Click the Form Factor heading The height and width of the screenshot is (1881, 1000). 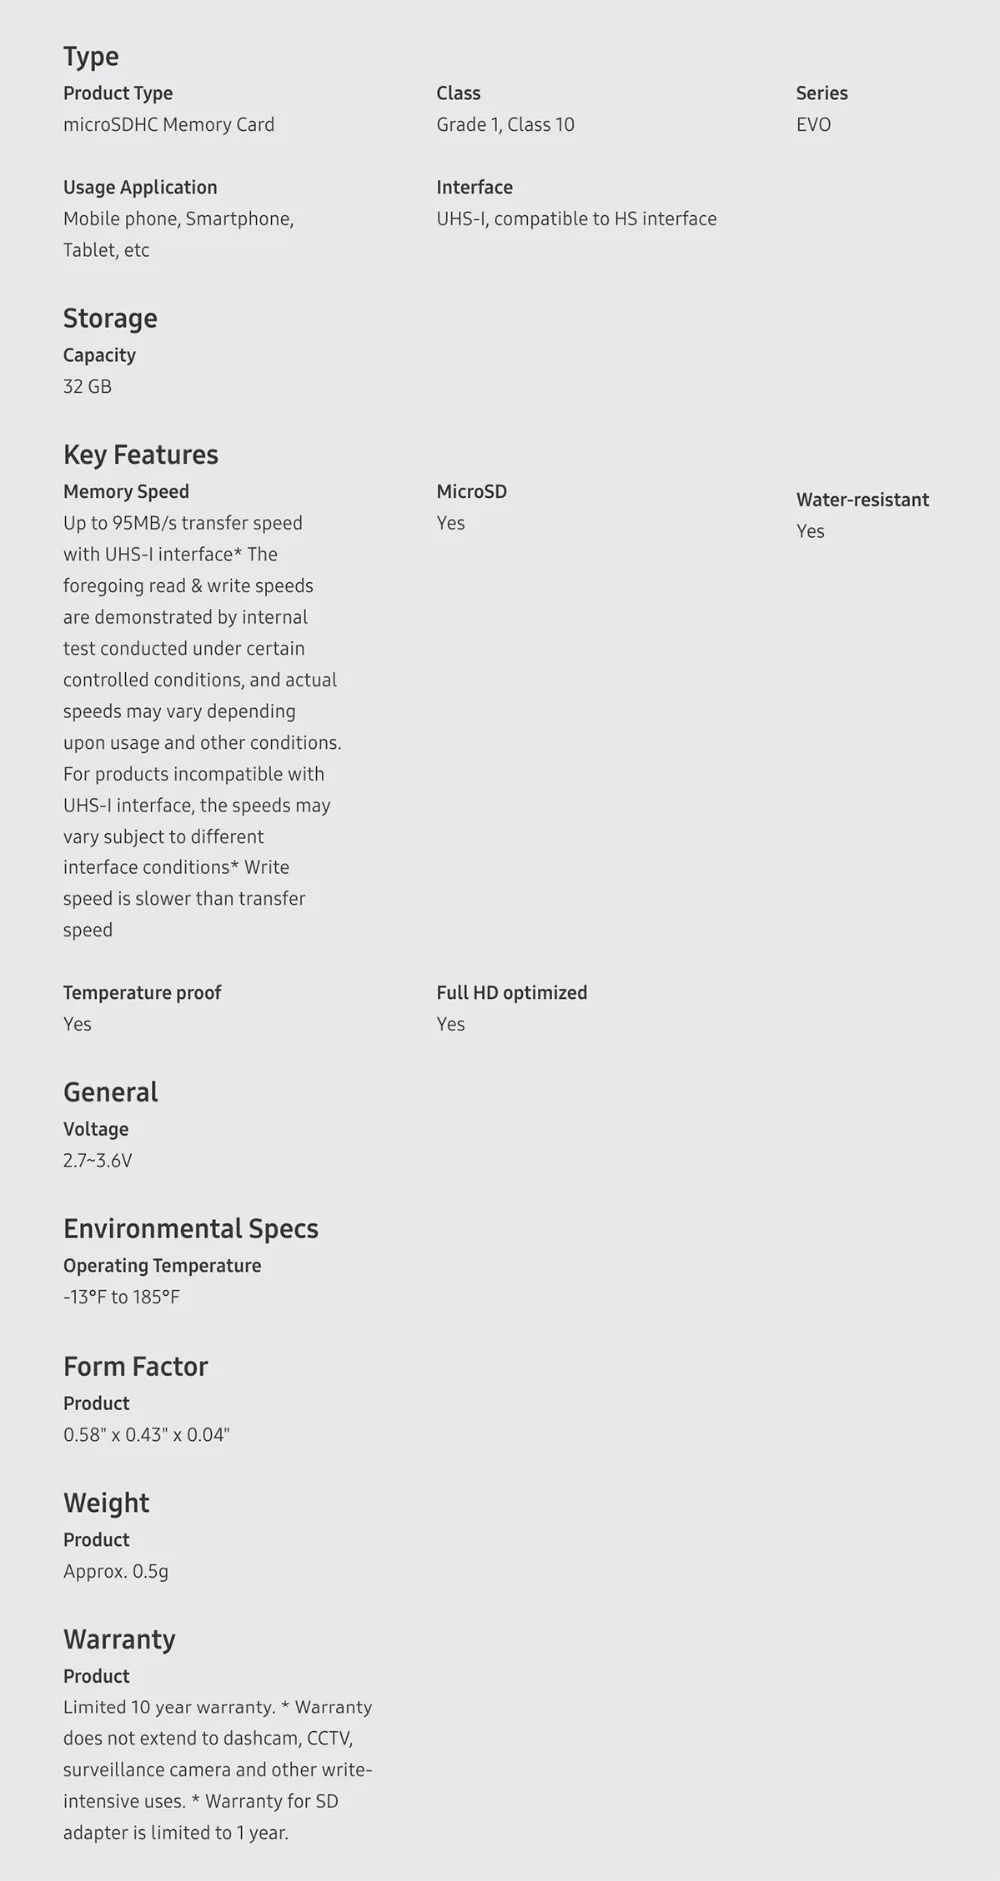pyautogui.click(x=136, y=1366)
